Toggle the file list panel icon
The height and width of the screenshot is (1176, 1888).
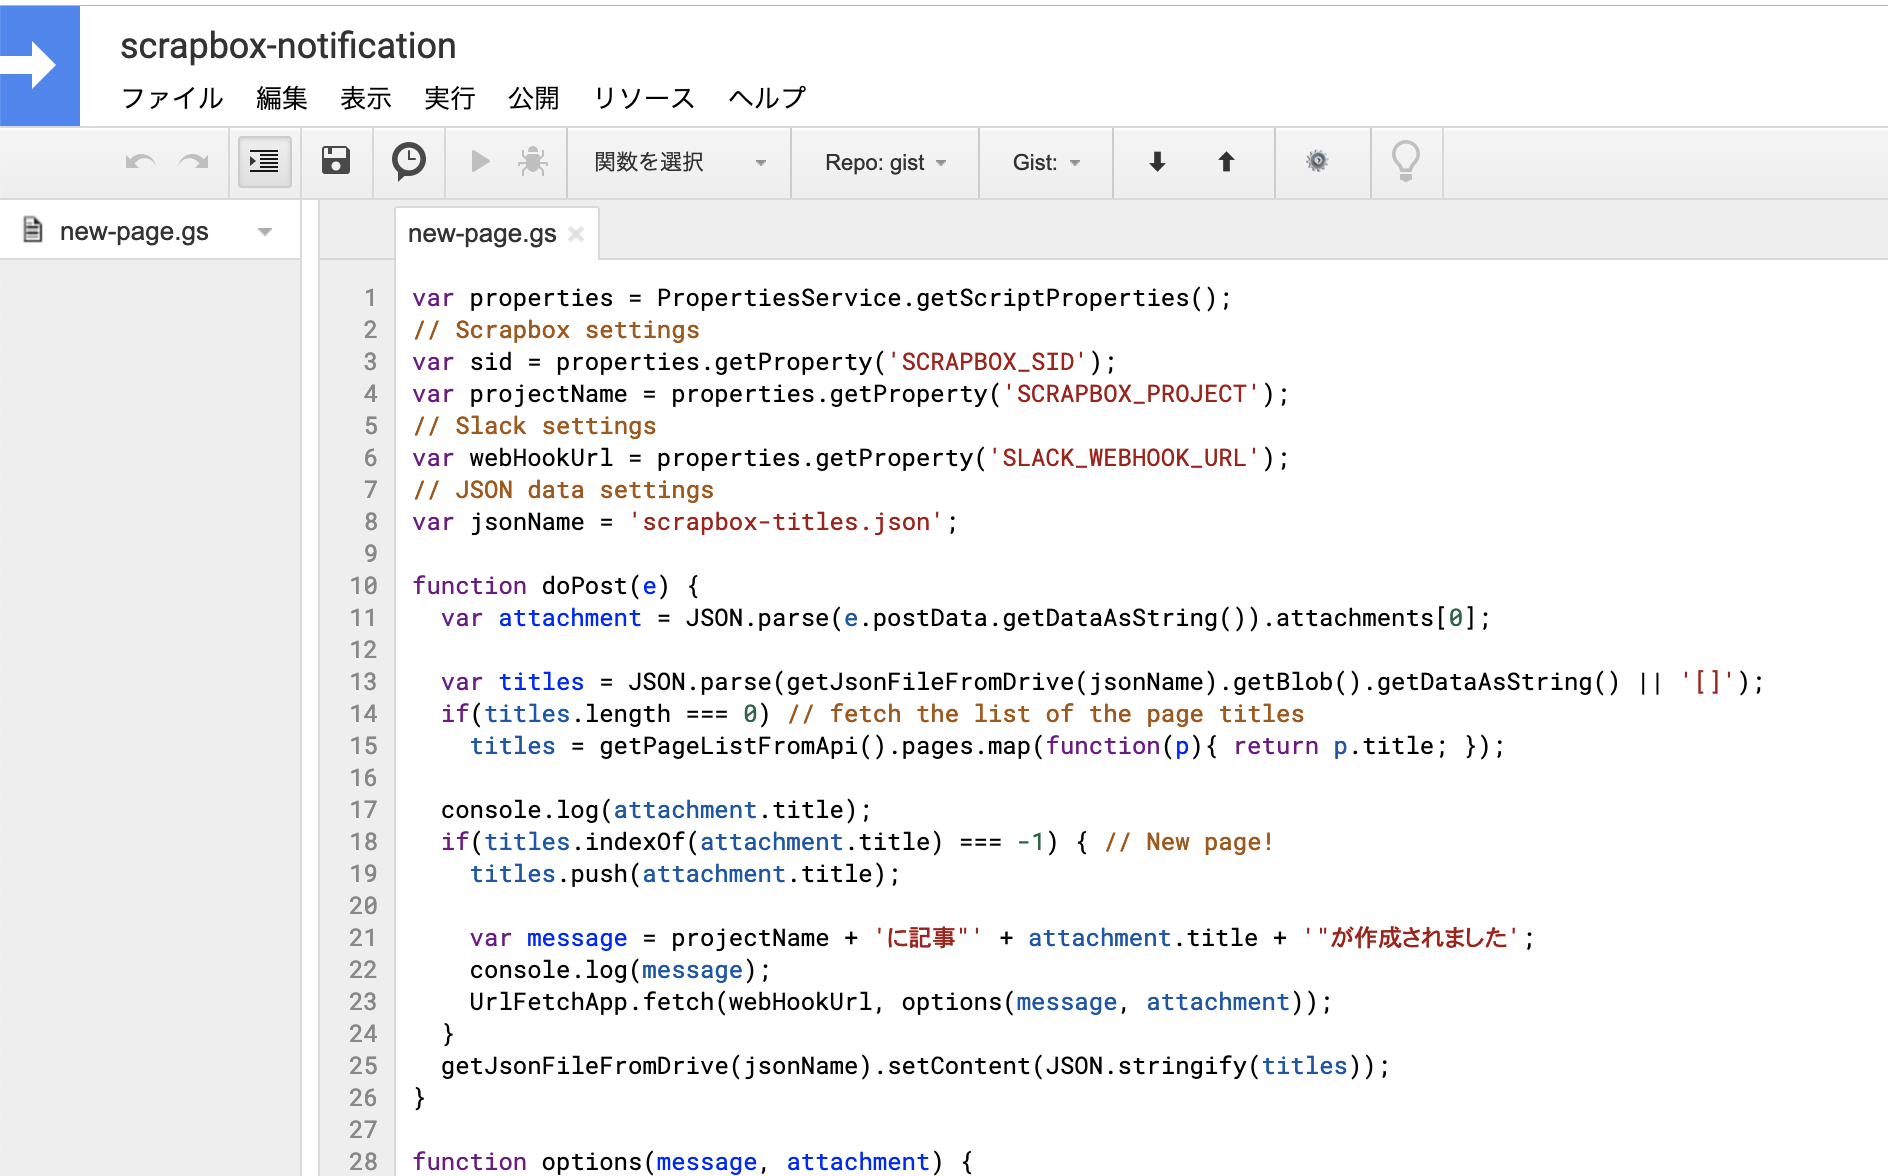click(263, 161)
